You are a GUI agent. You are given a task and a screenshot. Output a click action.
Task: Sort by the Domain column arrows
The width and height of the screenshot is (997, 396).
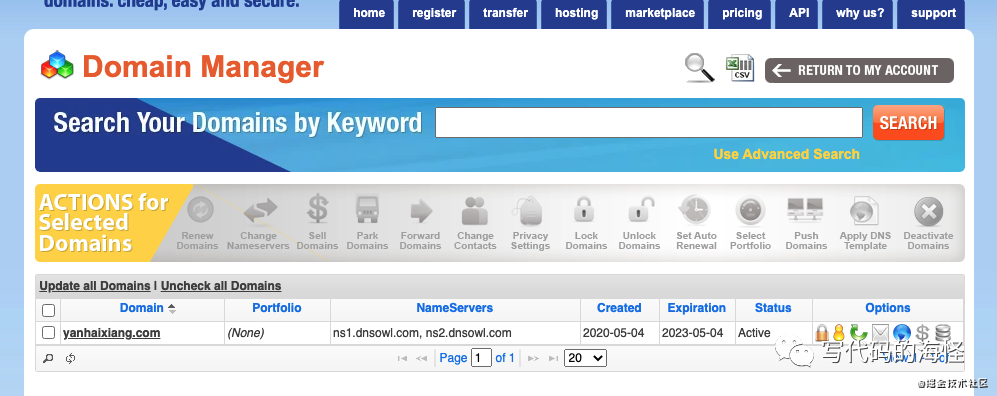click(x=172, y=308)
